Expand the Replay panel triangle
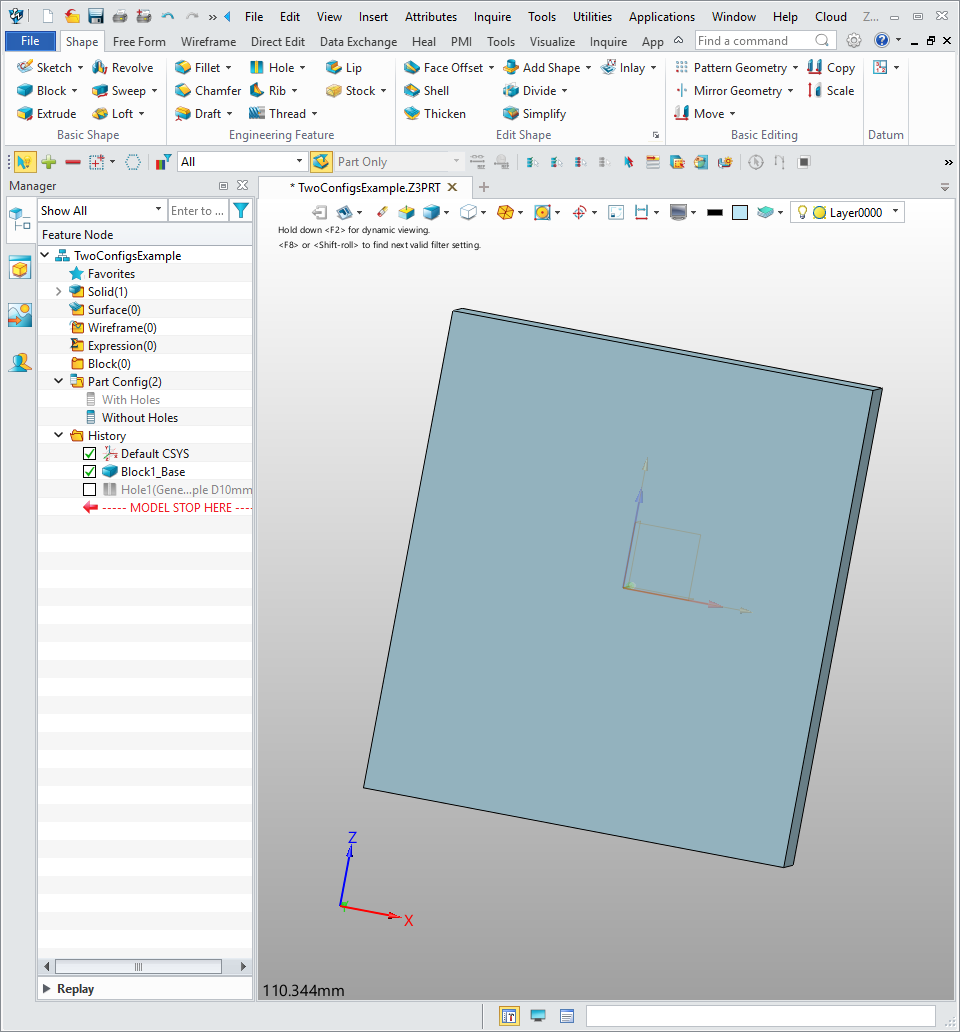This screenshot has width=960, height=1032. point(47,989)
